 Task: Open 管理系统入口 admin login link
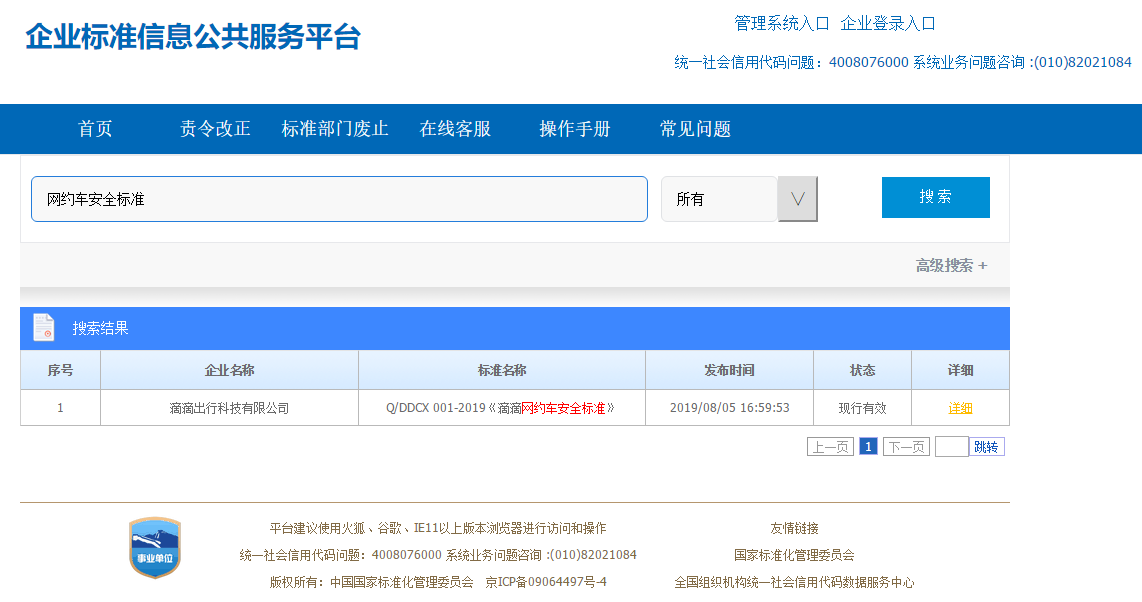coord(782,23)
